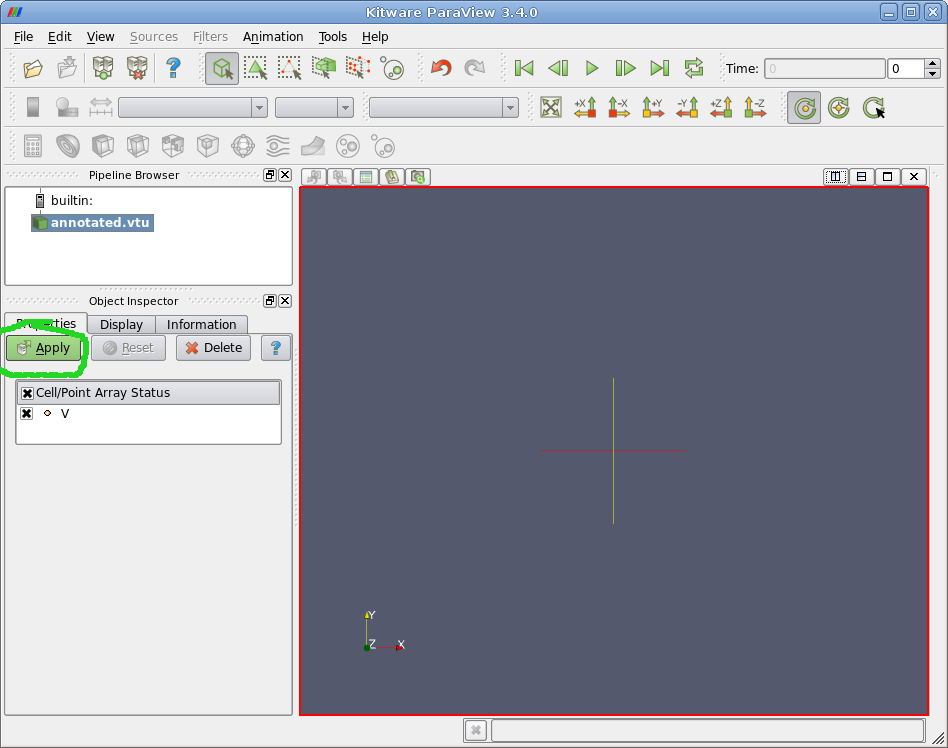Toggle the Cell/Point Array Status header checkbox
Image resolution: width=948 pixels, height=748 pixels.
pos(27,393)
